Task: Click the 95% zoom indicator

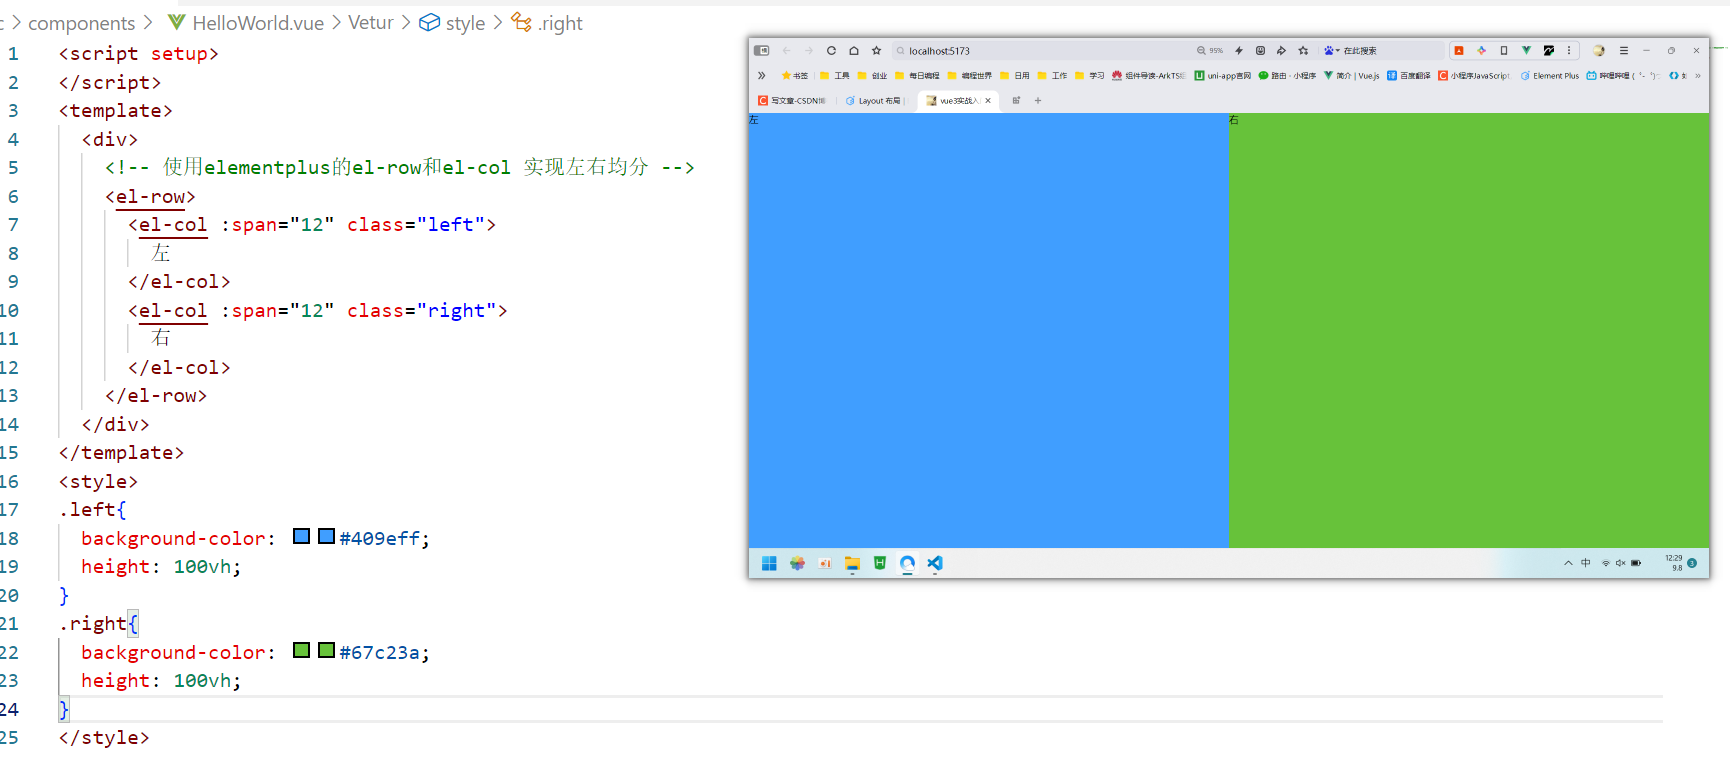Action: coord(1210,50)
